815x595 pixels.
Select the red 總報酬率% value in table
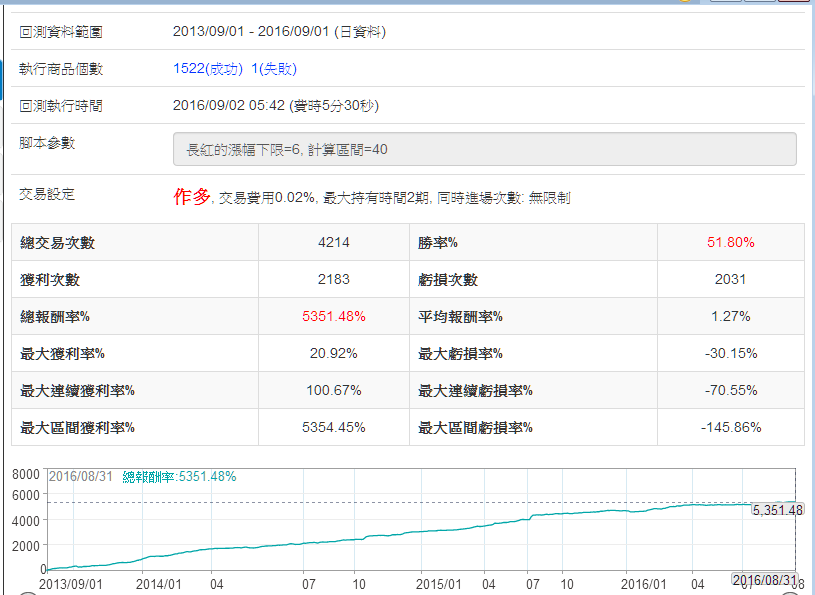pyautogui.click(x=333, y=317)
